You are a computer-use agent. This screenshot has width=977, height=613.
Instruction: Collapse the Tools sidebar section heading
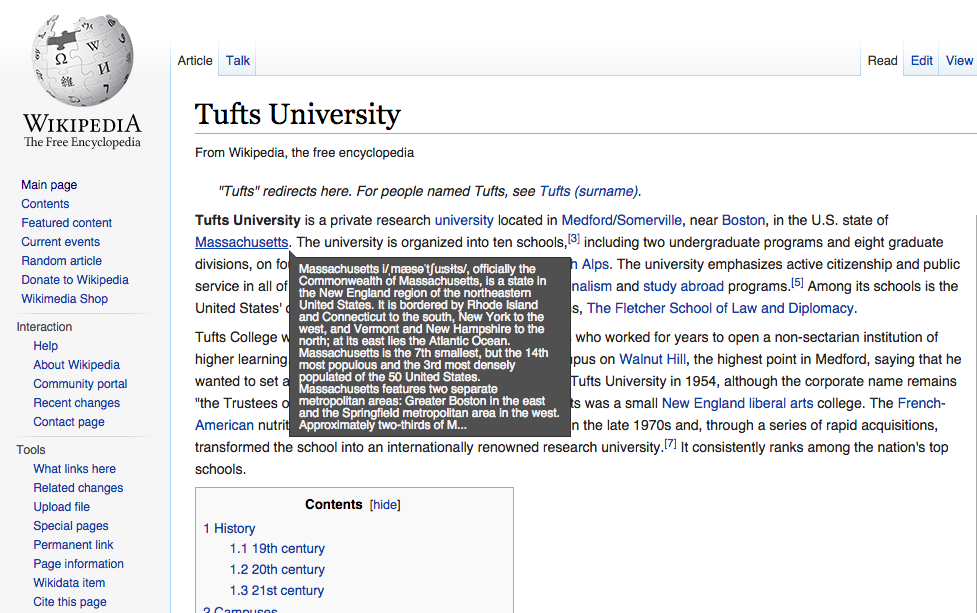pyautogui.click(x=31, y=450)
